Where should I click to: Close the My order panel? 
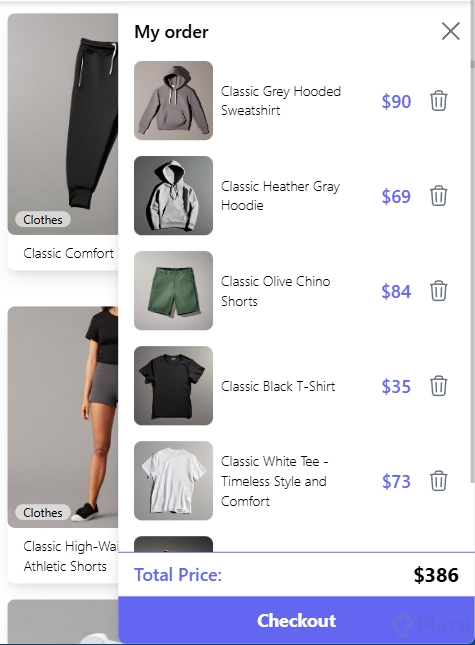point(451,31)
